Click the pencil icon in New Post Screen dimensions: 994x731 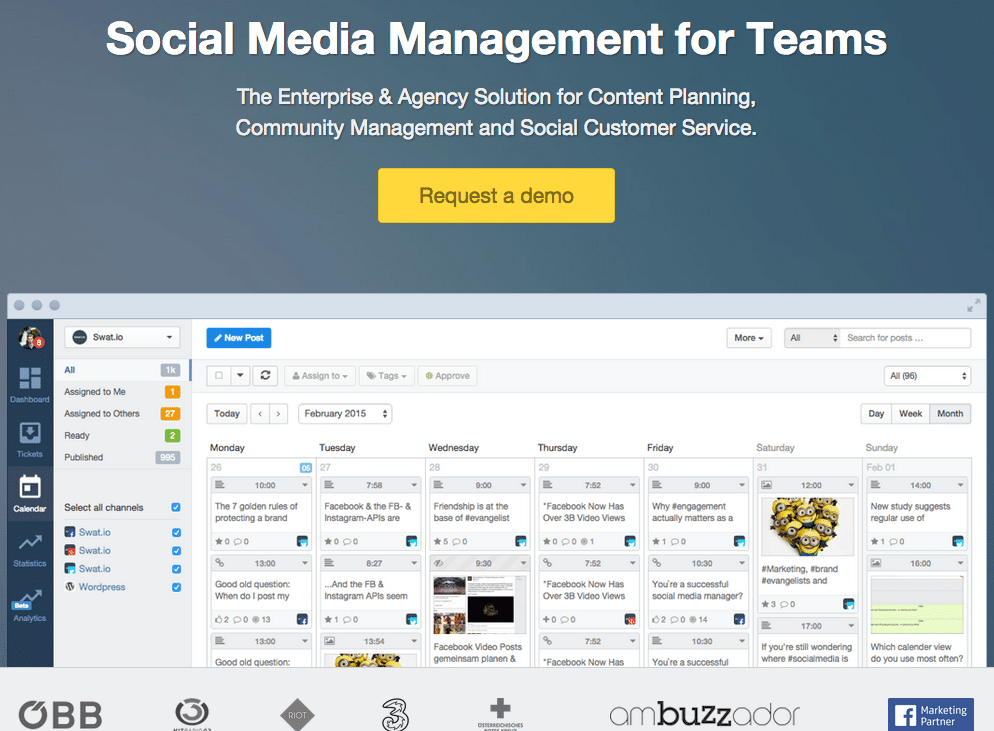click(x=217, y=338)
